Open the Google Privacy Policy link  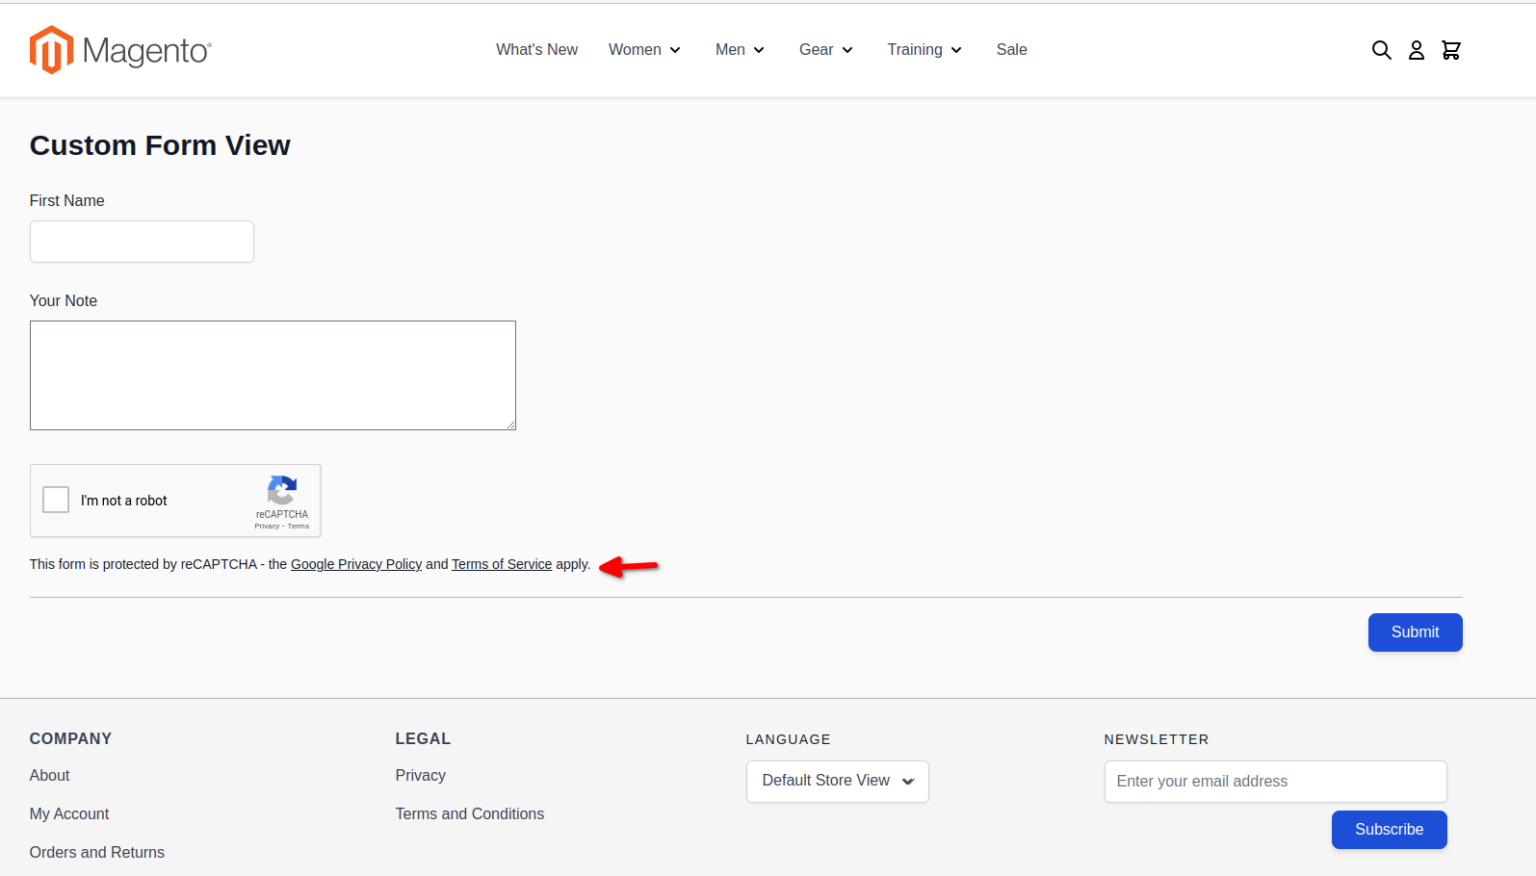coord(356,564)
